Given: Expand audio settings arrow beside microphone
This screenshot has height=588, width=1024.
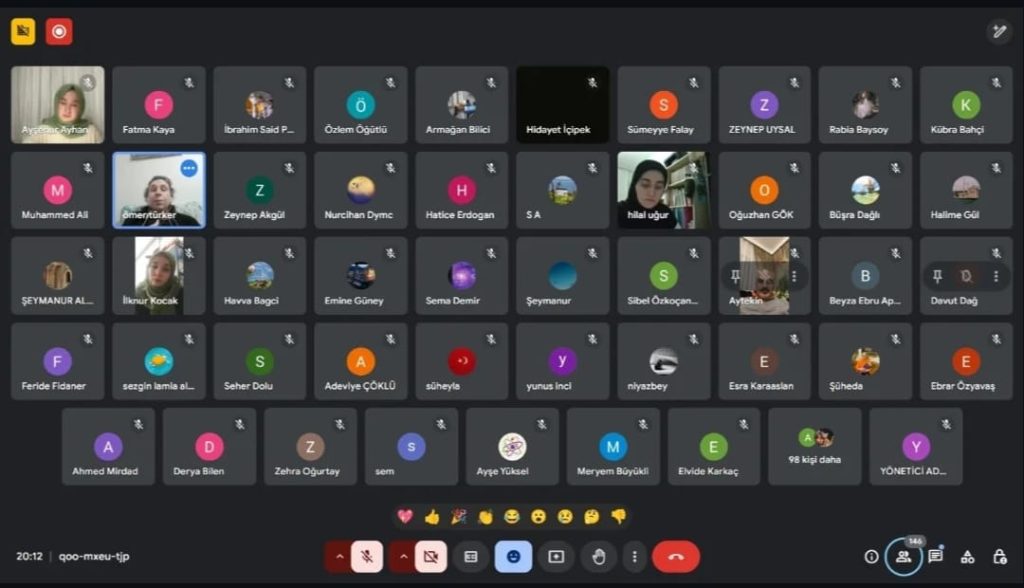Looking at the screenshot, I should click(338, 557).
